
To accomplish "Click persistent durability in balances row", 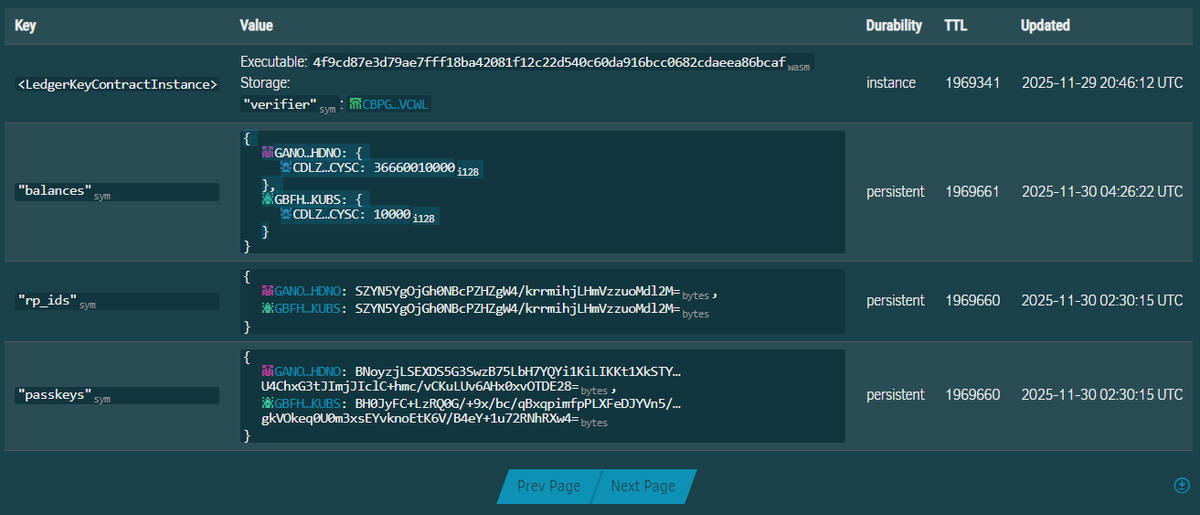I will 897,191.
